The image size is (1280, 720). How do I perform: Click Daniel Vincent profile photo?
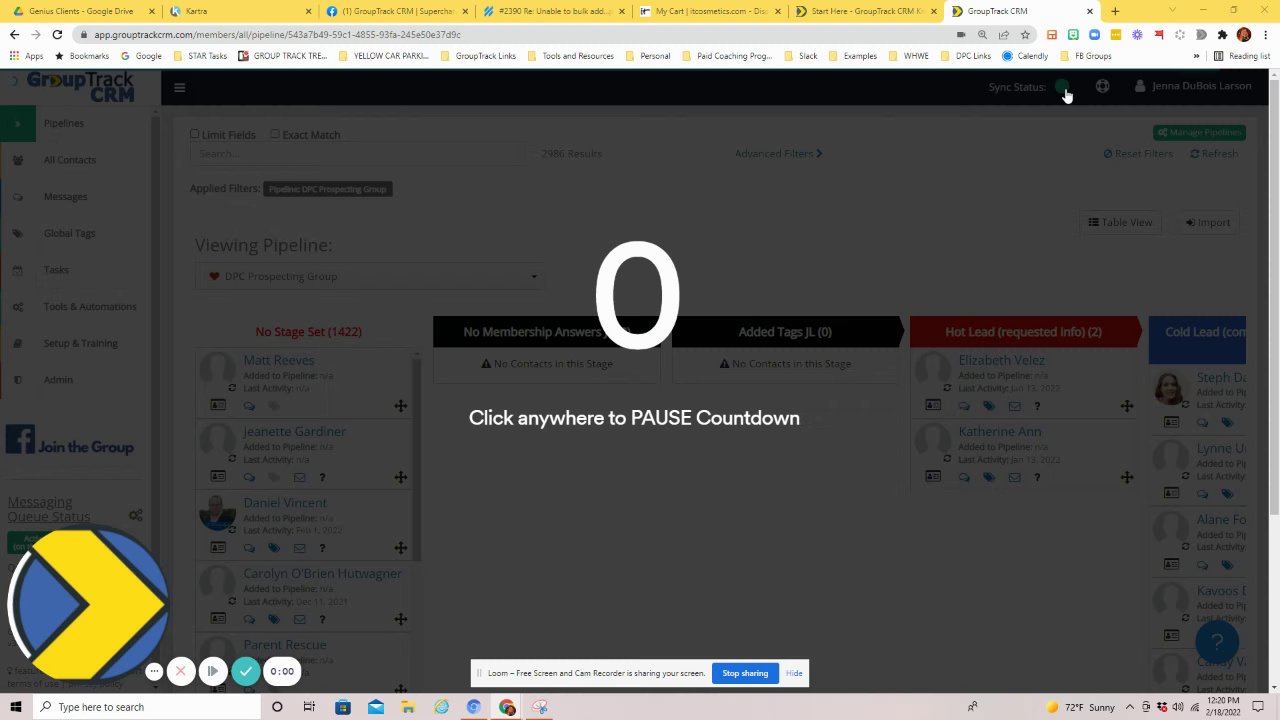click(217, 514)
